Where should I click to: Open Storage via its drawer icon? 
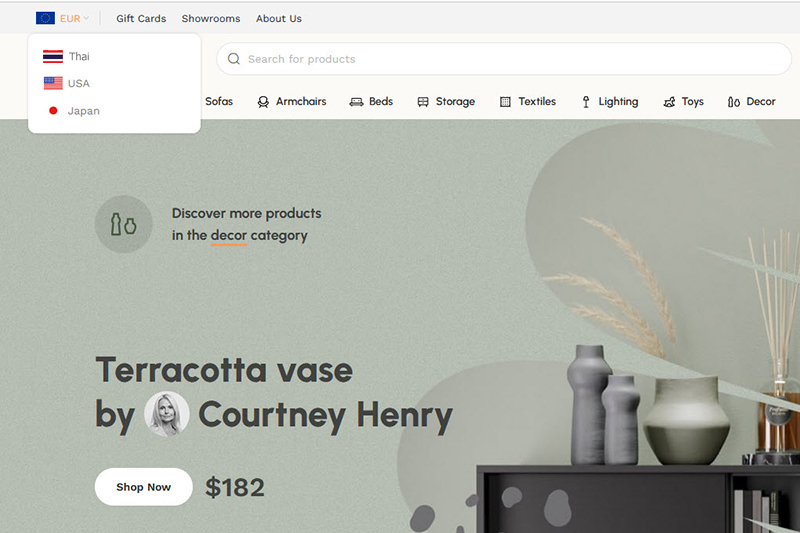(x=423, y=102)
